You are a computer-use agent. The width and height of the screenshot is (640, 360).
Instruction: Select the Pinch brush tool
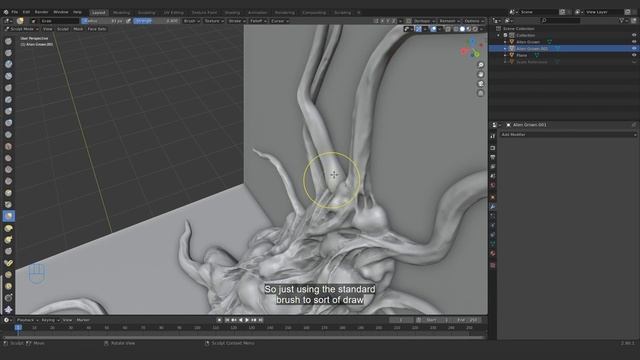(x=8, y=204)
